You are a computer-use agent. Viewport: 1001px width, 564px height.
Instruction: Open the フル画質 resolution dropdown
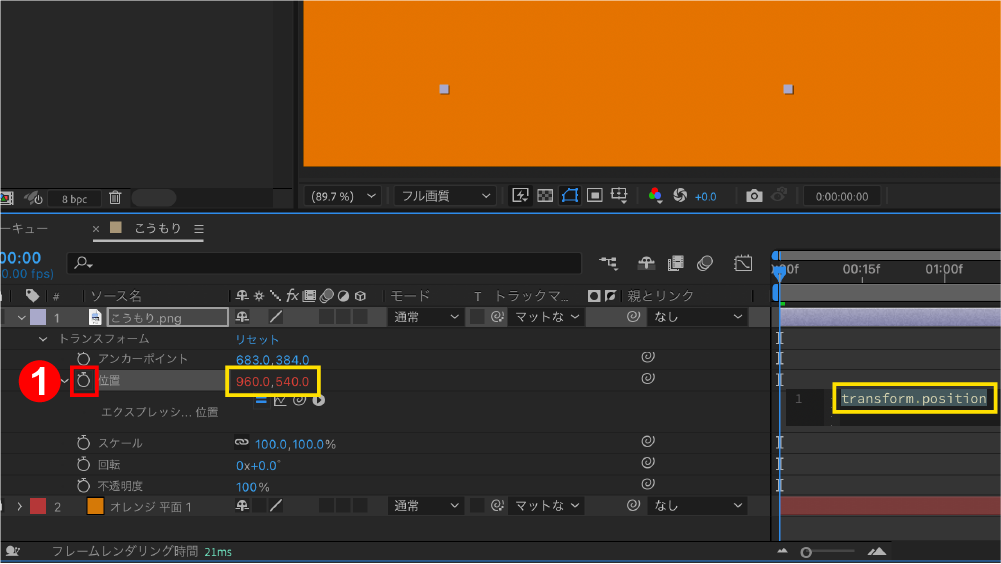444,196
